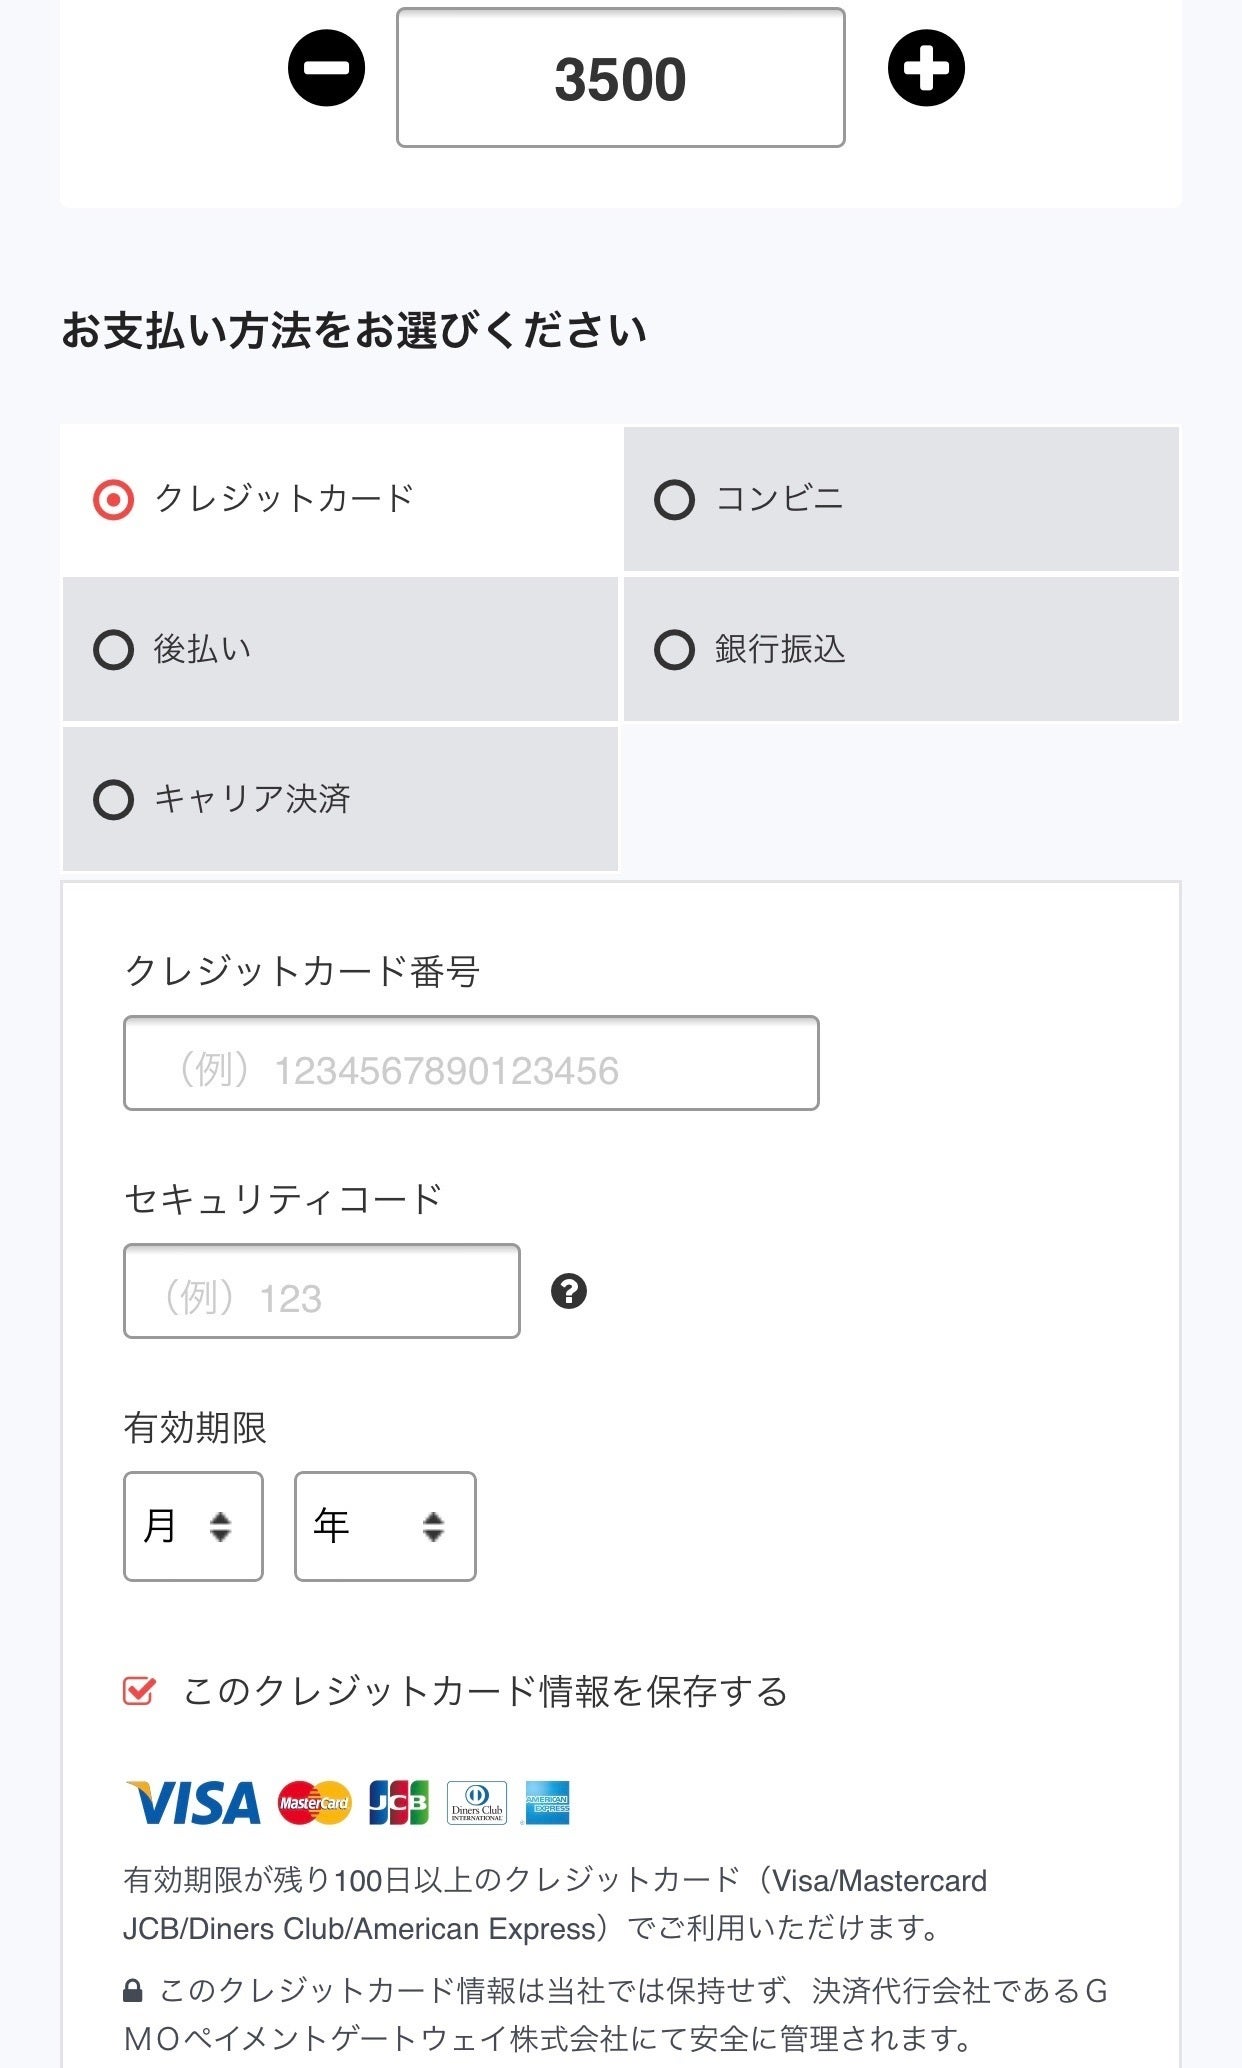
Task: Open the security code help question mark
Action: pos(569,1291)
